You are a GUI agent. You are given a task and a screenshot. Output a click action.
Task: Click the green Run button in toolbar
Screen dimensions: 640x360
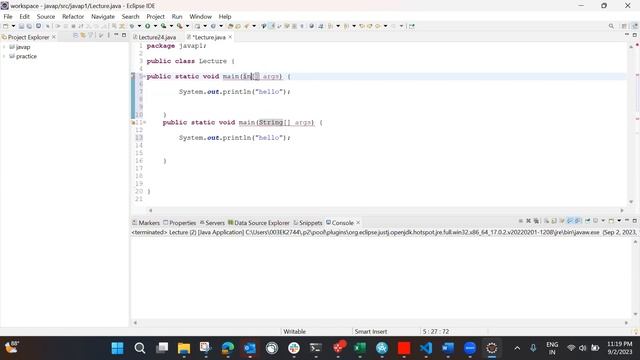point(147,26)
